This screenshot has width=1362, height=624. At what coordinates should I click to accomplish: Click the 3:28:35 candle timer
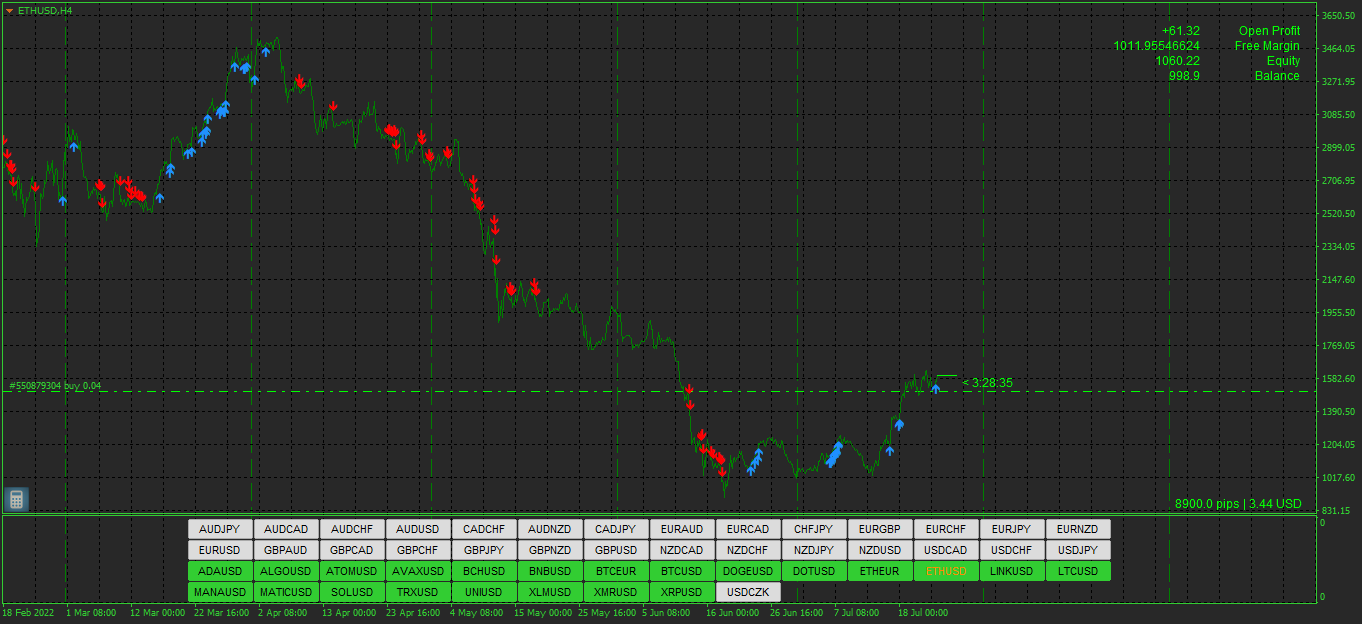(x=987, y=383)
